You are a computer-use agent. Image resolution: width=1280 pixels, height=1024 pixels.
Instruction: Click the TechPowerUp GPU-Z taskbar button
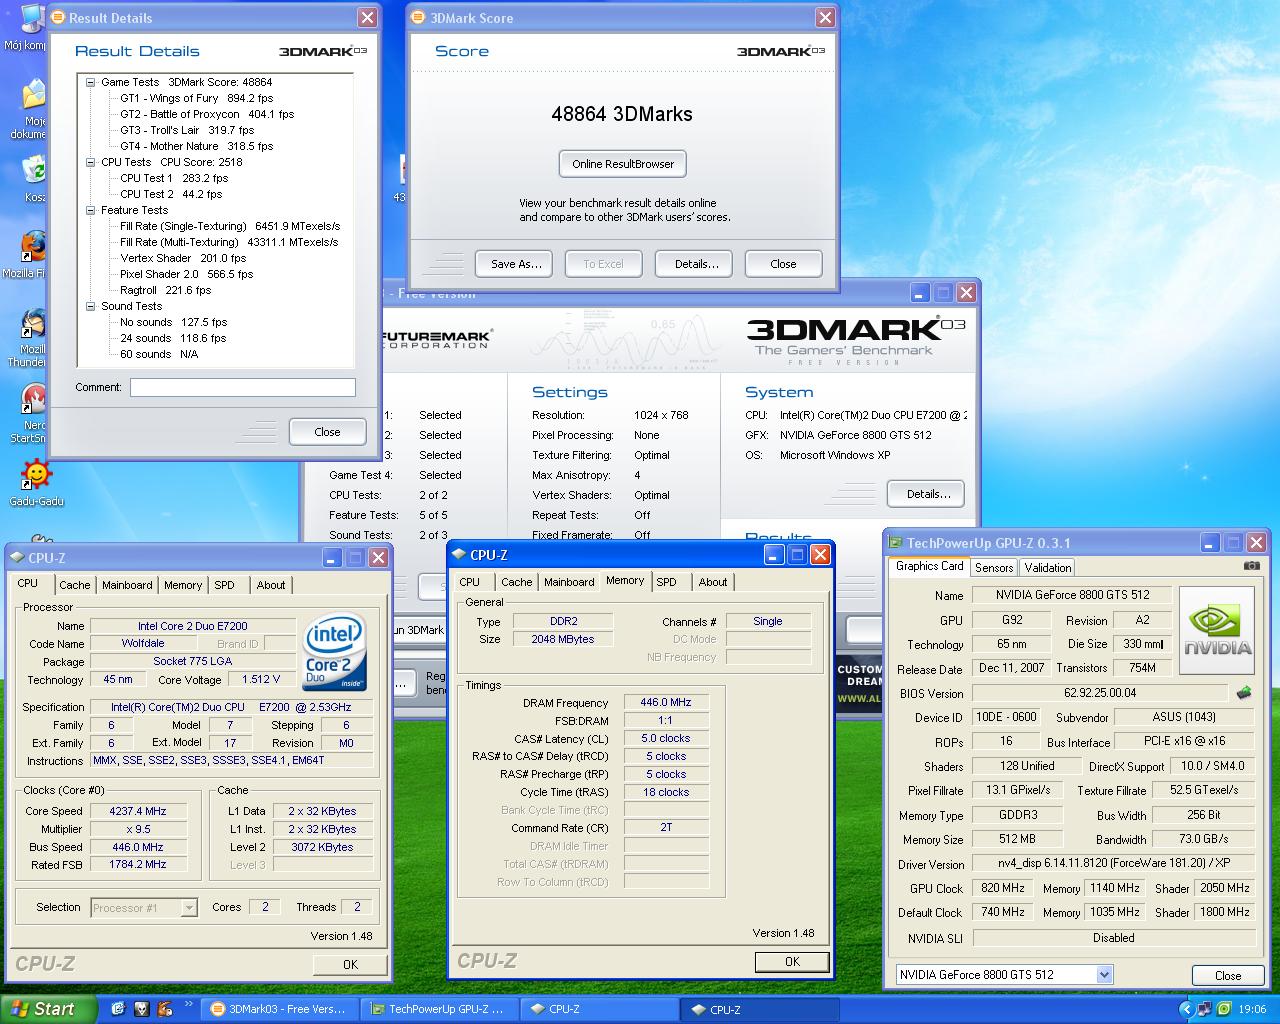[x=438, y=1009]
